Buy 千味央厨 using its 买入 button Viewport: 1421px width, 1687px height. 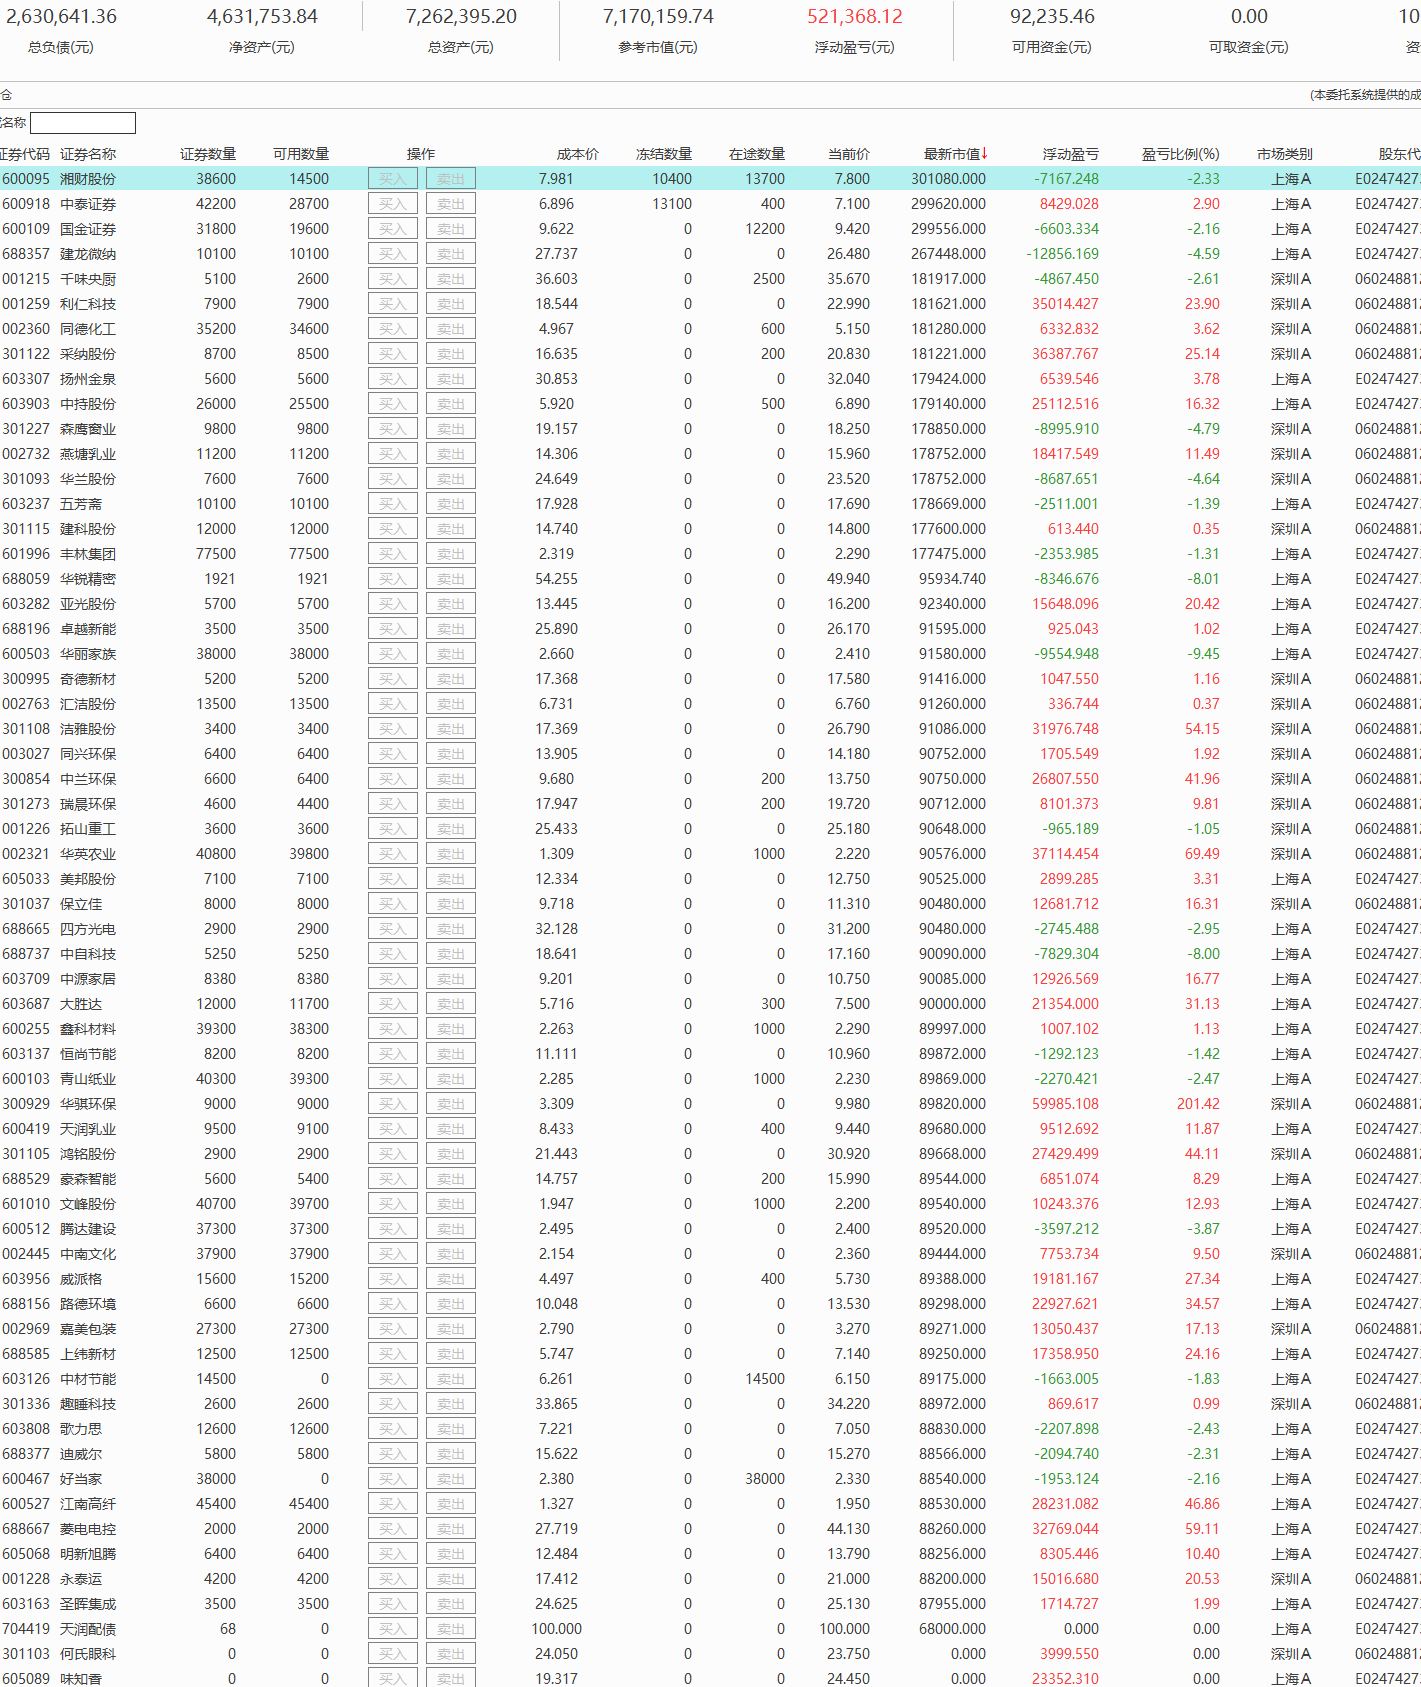393,279
